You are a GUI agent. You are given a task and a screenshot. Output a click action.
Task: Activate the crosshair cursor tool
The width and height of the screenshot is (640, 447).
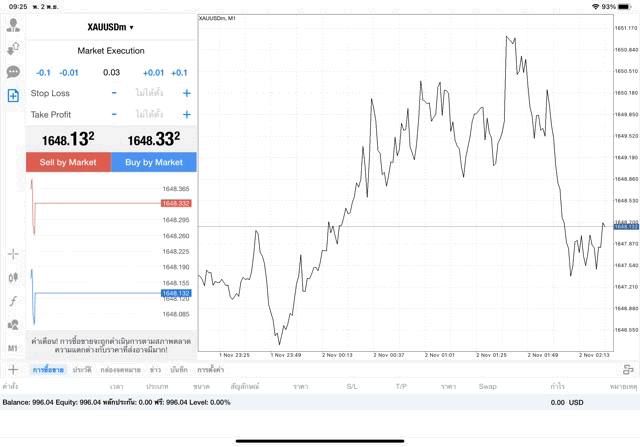click(13, 254)
